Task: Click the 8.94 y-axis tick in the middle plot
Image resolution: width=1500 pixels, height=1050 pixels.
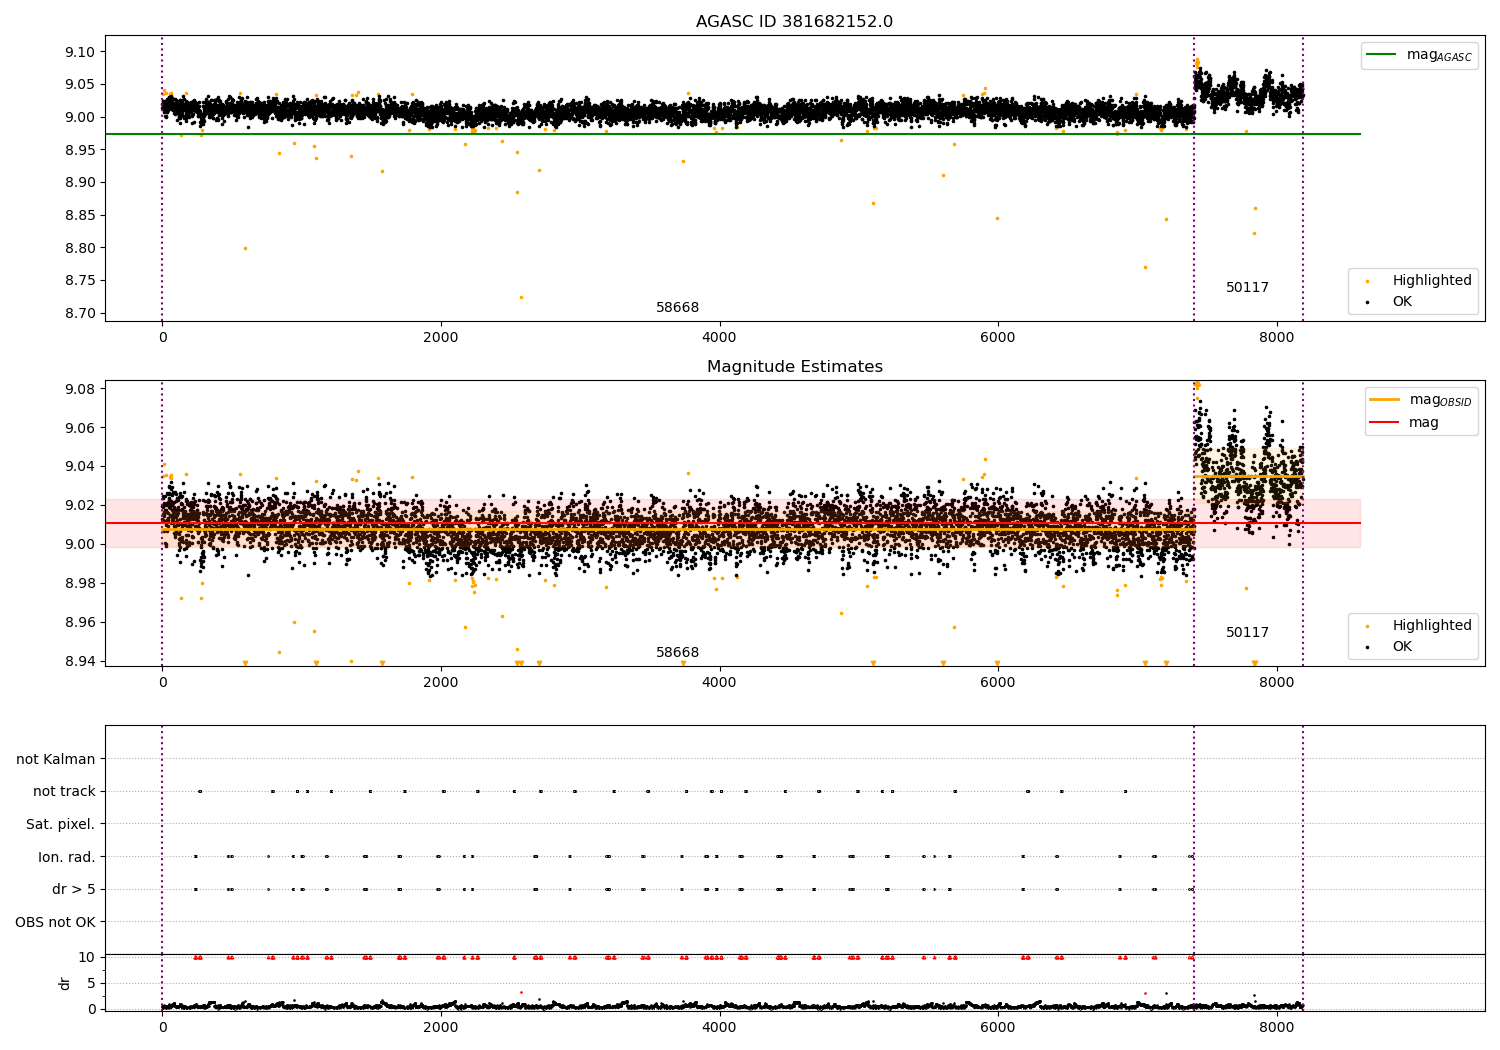Action: coord(79,661)
